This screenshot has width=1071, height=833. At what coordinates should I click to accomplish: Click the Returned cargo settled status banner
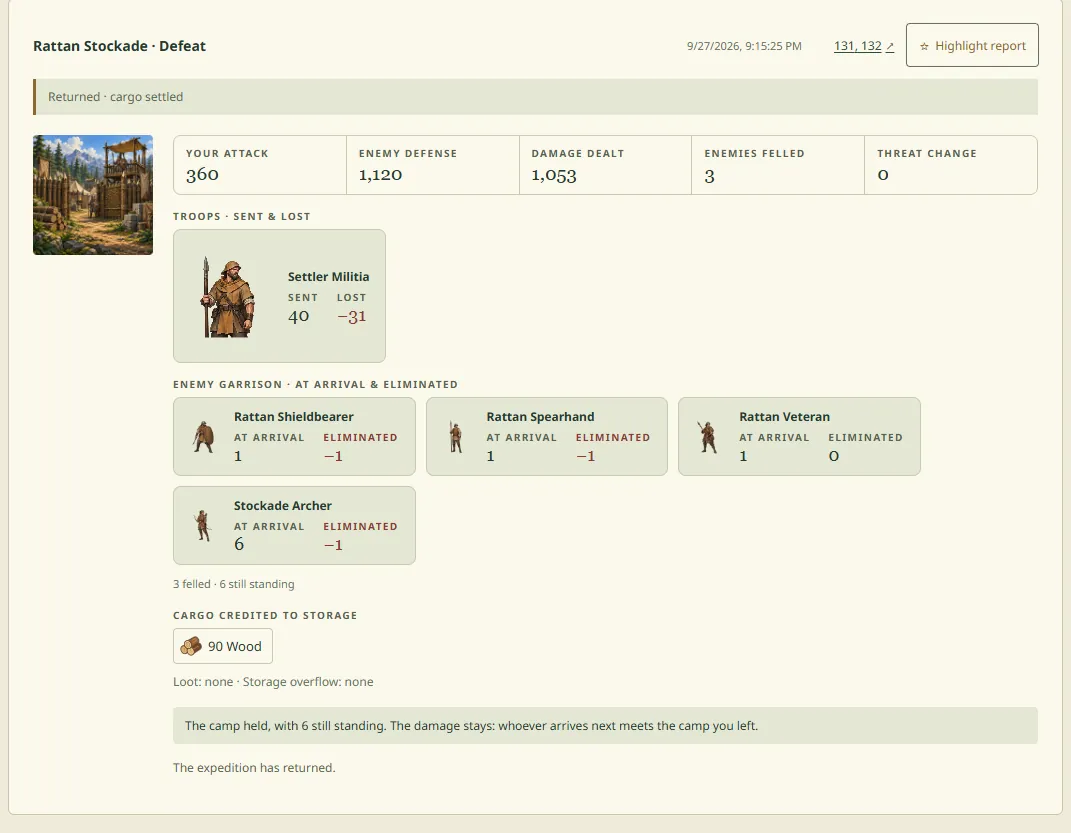coord(536,97)
